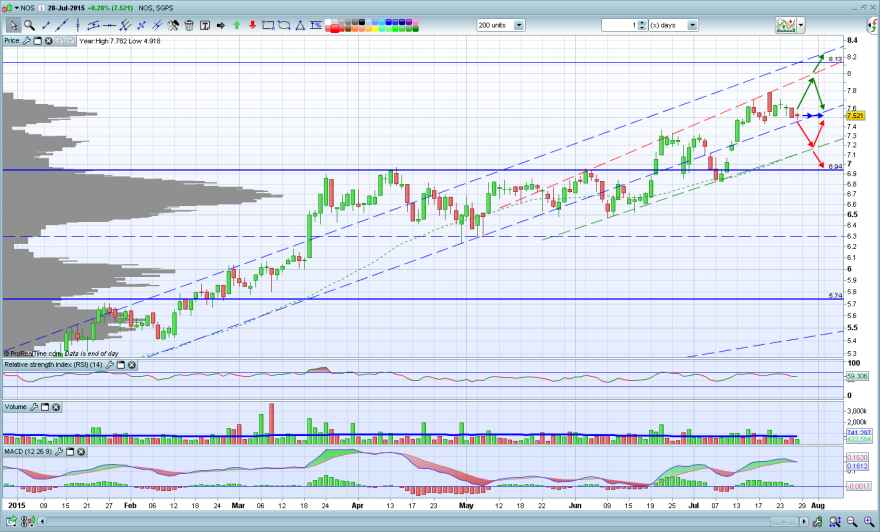The height and width of the screenshot is (532, 880).
Task: Select the magnifier zoom tool
Action: point(29,25)
